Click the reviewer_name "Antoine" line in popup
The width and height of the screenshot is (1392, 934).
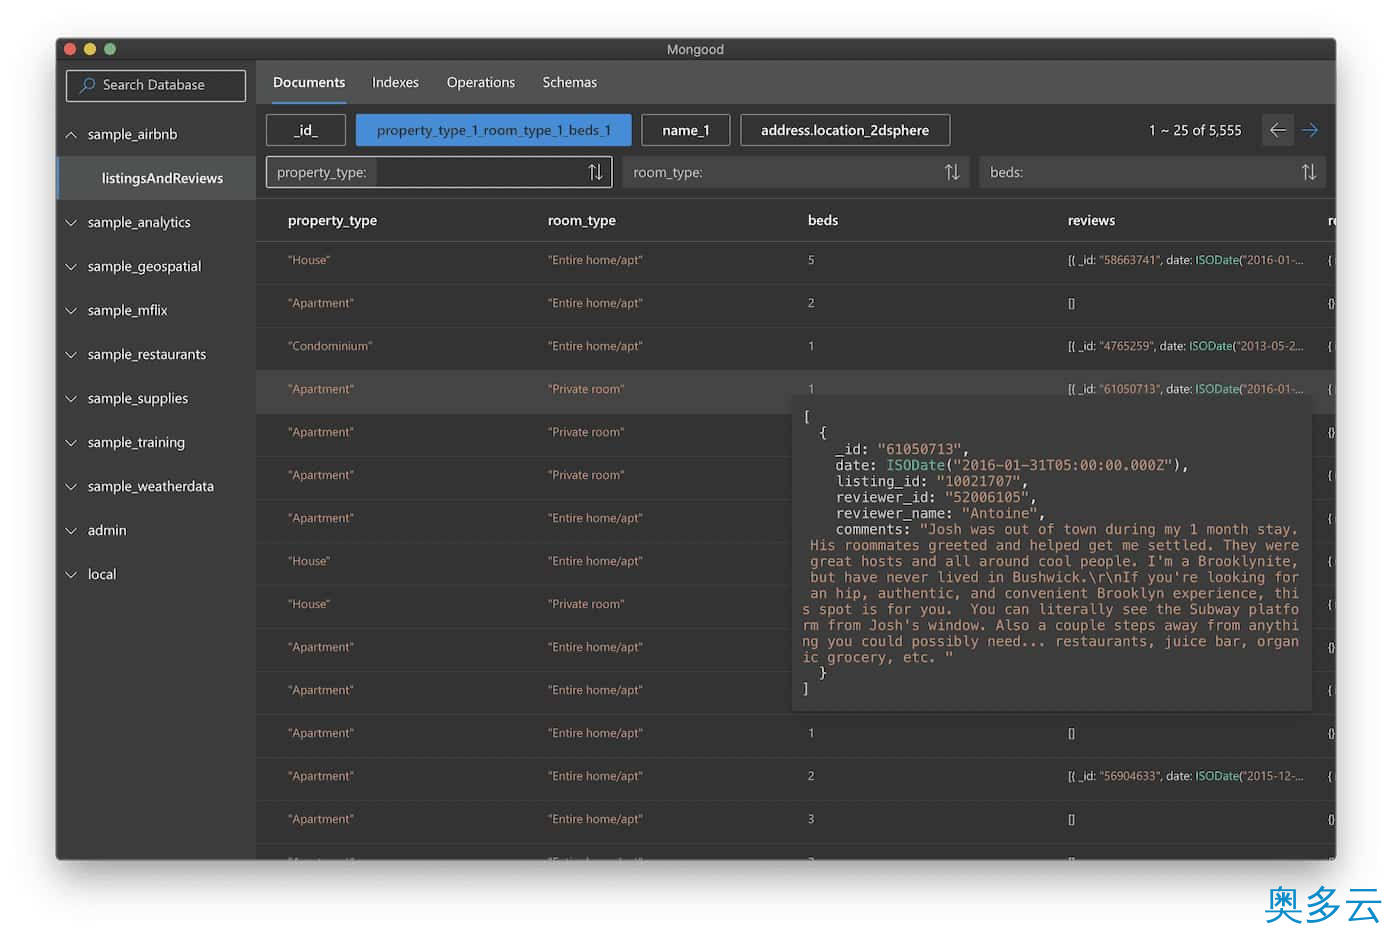tap(941, 513)
